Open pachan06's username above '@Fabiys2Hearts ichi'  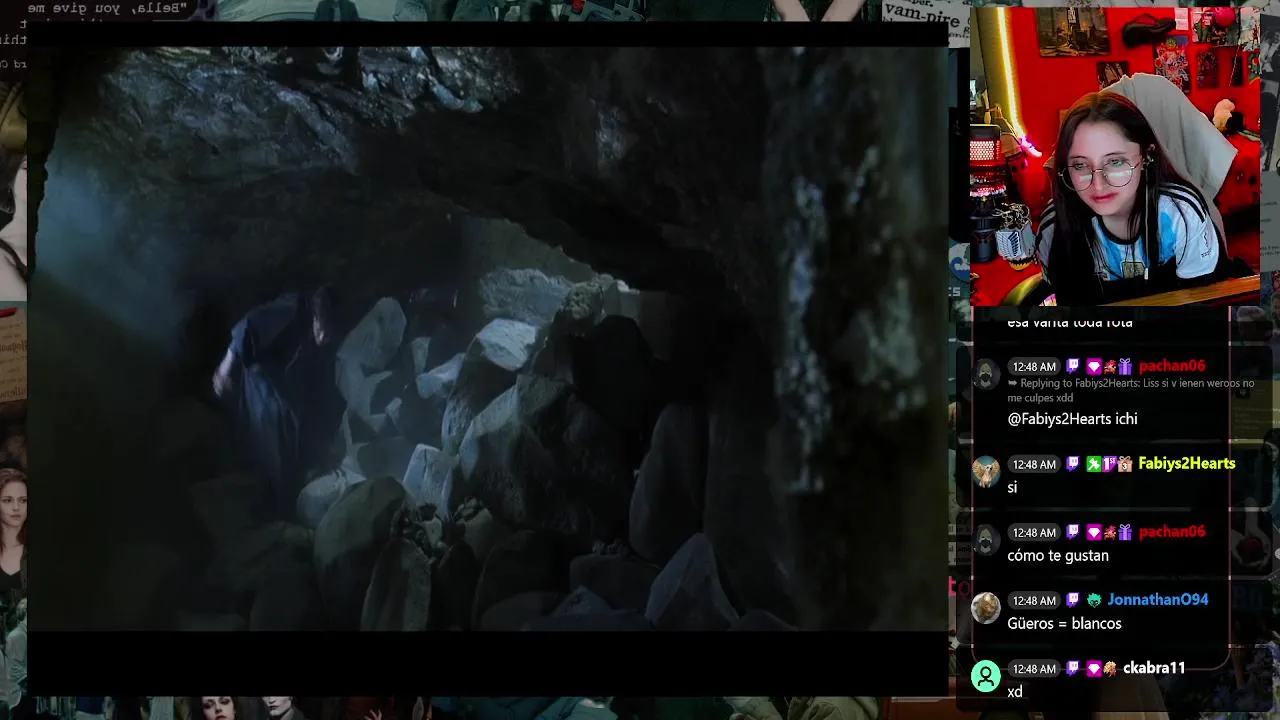click(1172, 366)
